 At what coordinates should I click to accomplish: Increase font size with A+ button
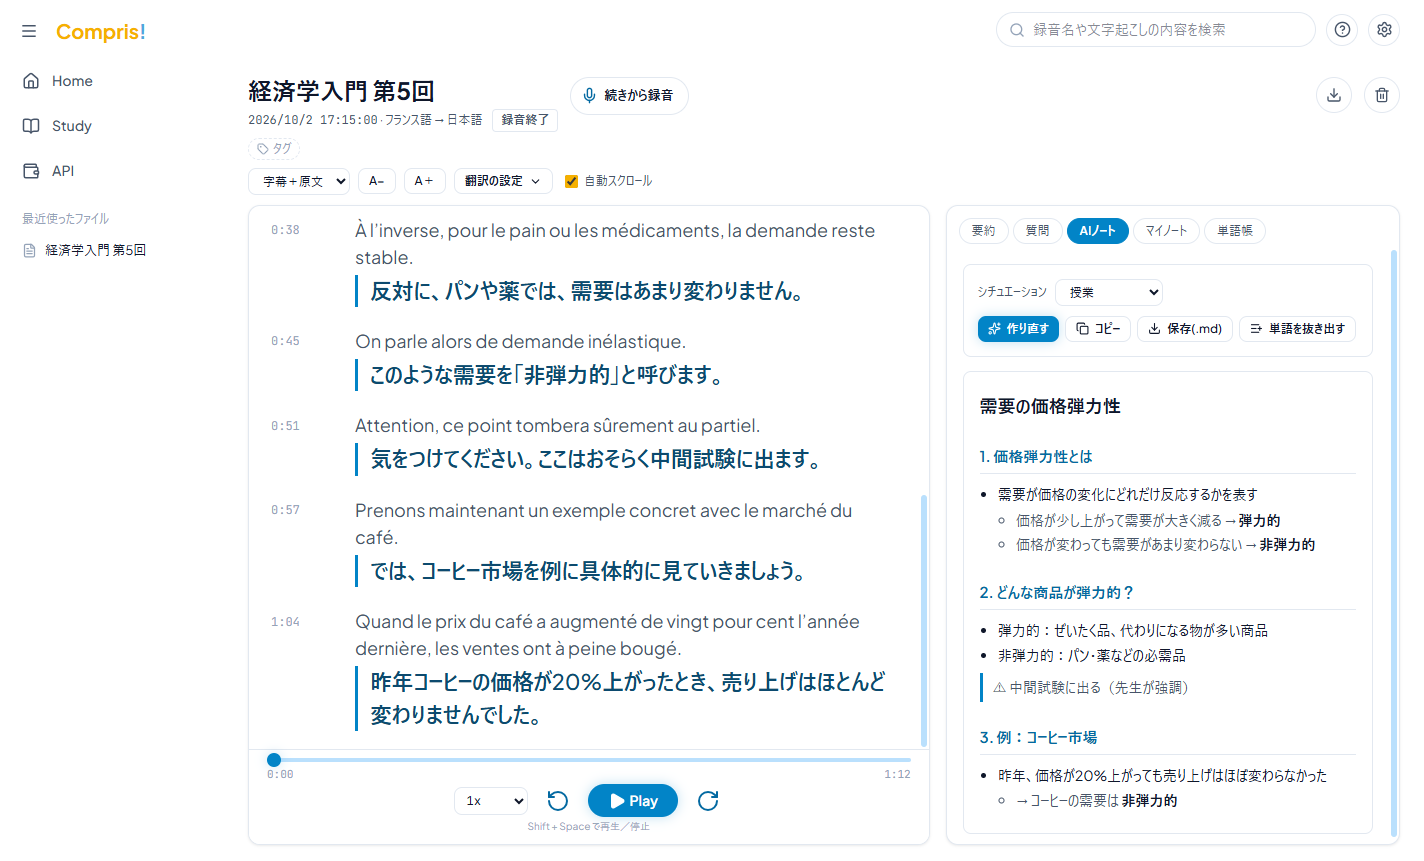pos(425,181)
